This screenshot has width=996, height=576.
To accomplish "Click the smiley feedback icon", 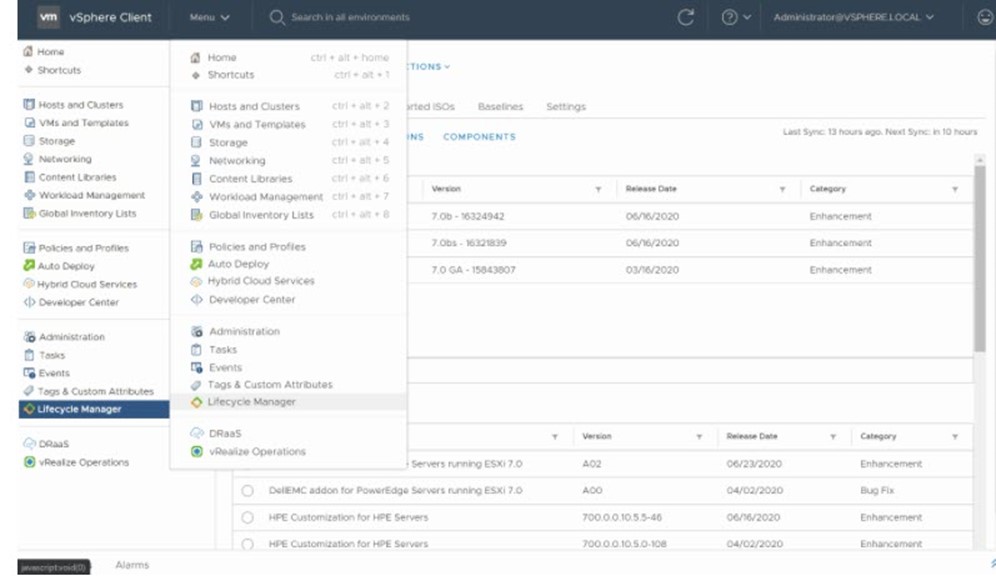I will pos(985,17).
